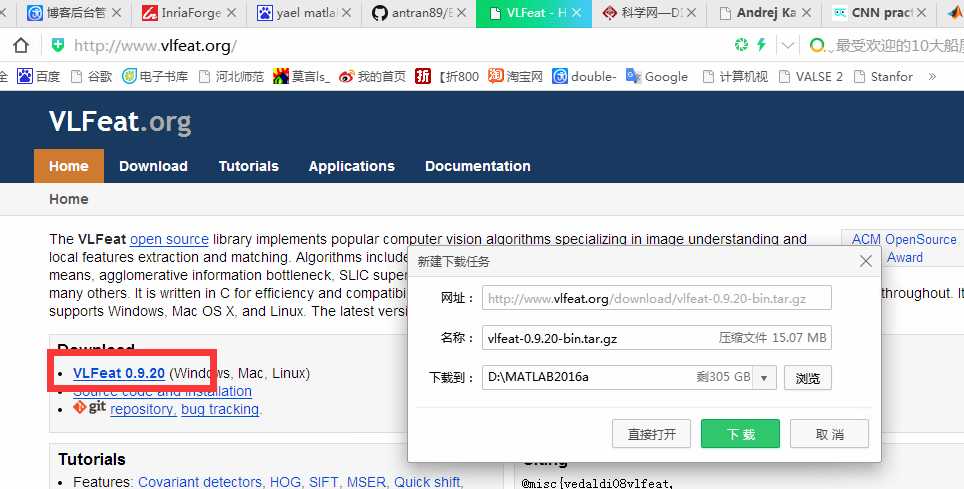The width and height of the screenshot is (964, 489).
Task: Open the Covariant detectors tutorial link
Action: coord(201,482)
